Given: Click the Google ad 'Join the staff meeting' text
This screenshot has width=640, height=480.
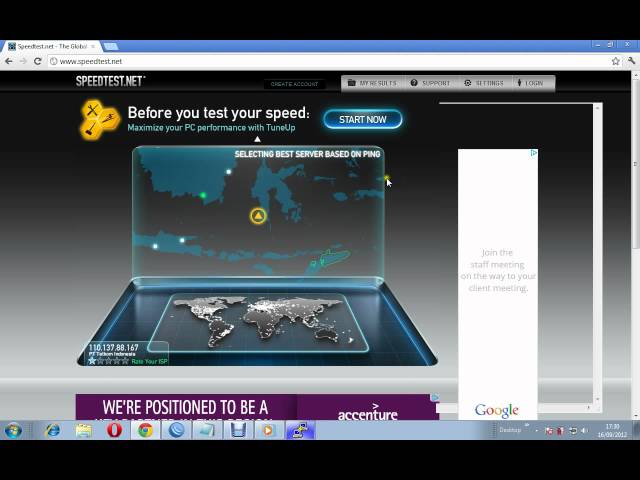Looking at the screenshot, I should tap(498, 270).
